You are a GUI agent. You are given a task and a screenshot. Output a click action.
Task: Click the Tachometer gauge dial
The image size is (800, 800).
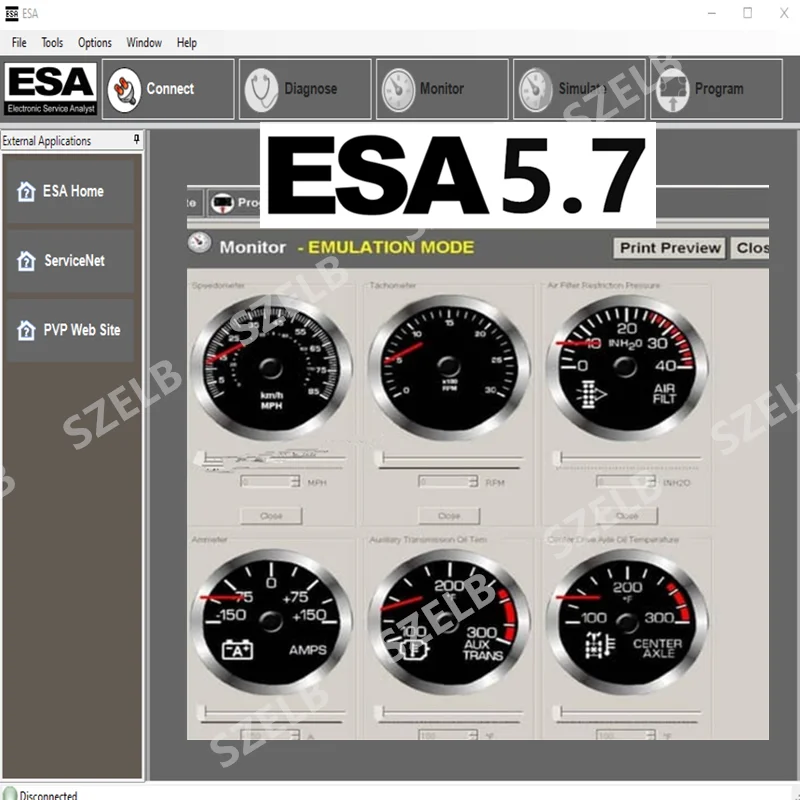click(x=449, y=367)
